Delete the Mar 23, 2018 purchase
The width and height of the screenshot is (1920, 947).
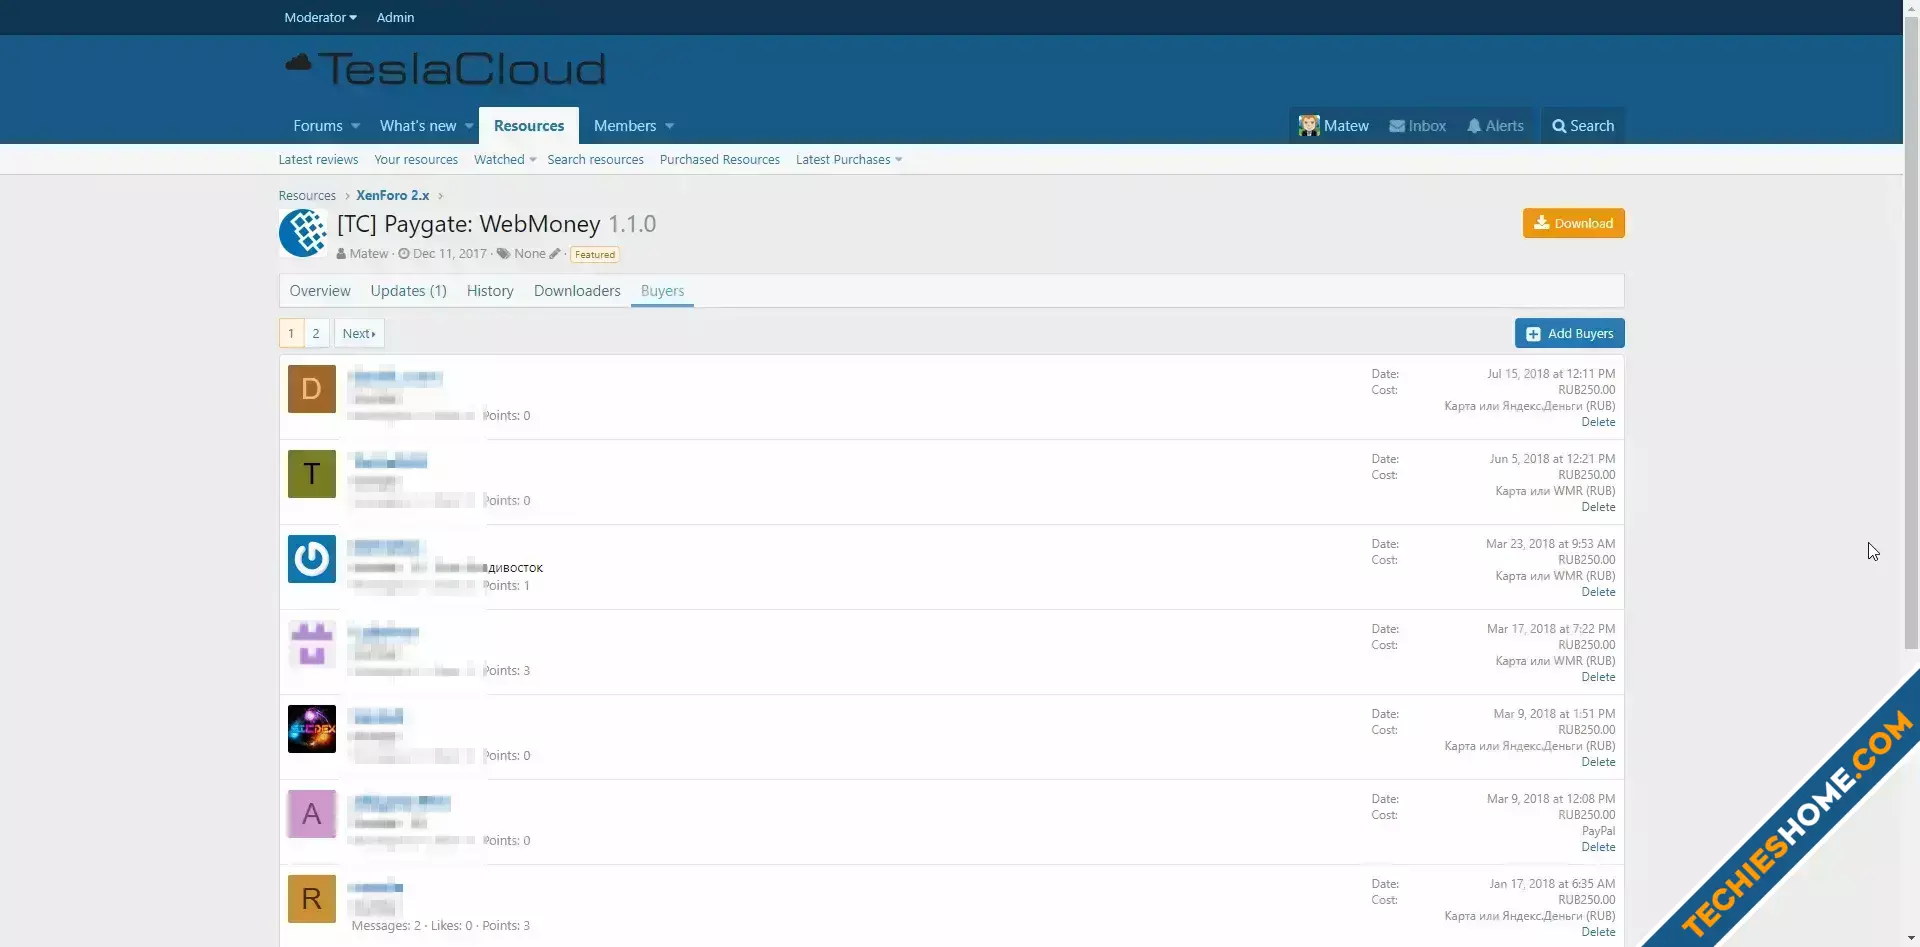click(1598, 592)
